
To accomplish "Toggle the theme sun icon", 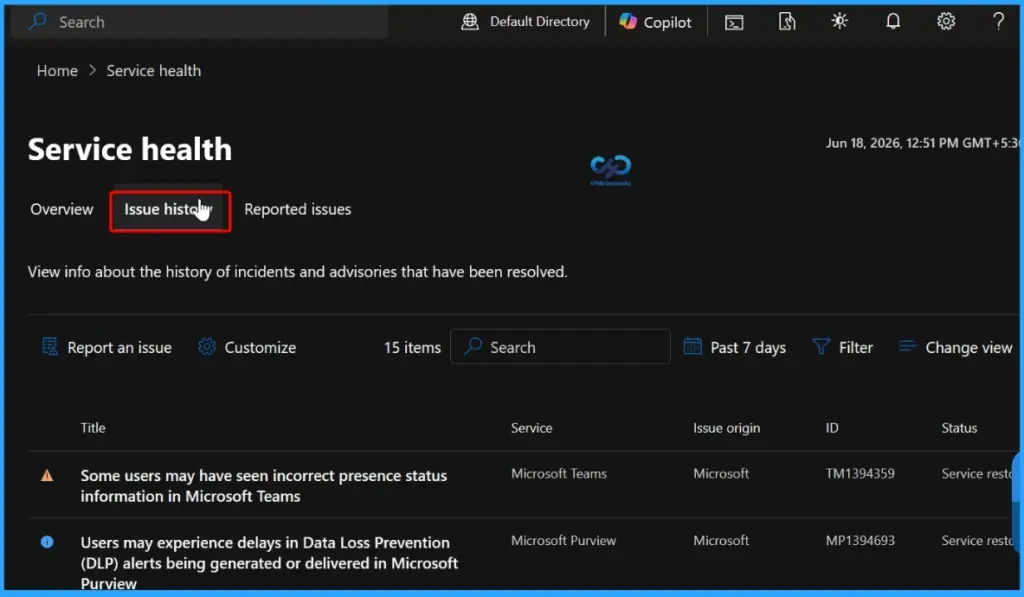I will pos(839,22).
